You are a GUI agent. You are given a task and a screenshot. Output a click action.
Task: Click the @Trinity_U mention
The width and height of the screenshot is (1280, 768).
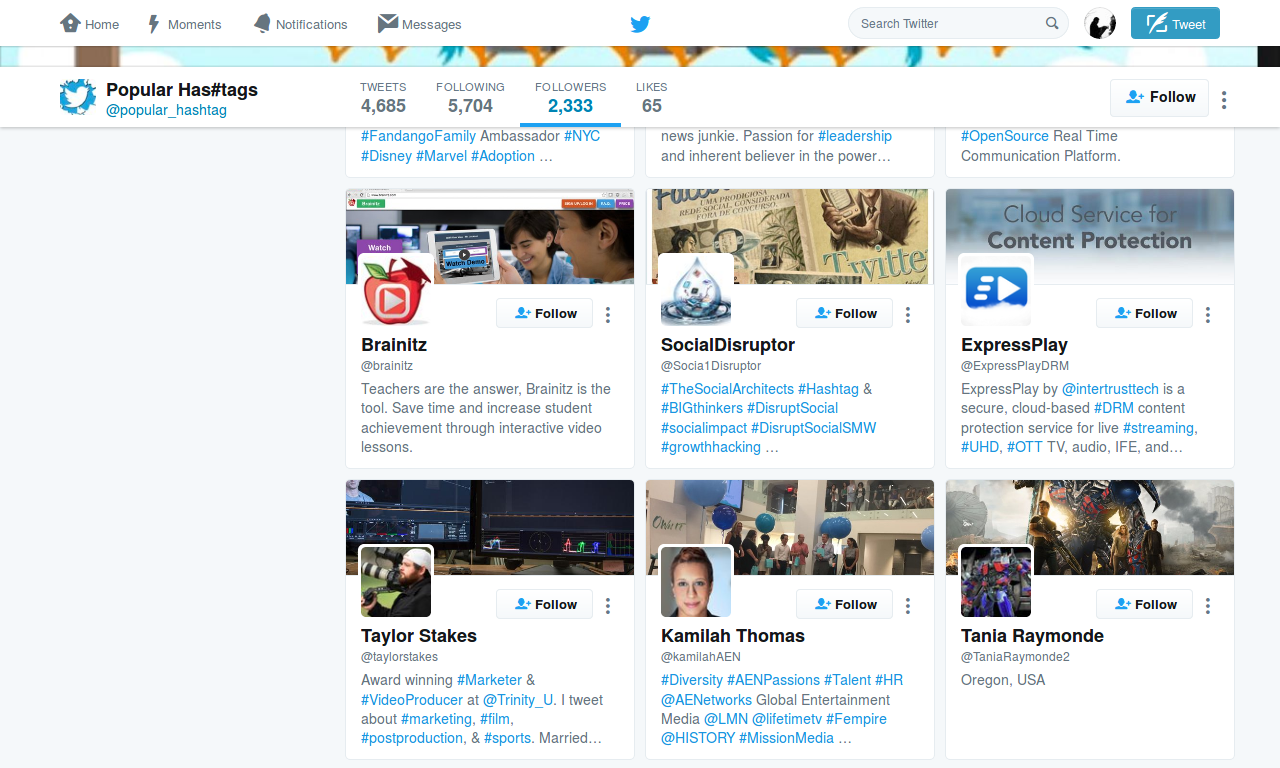pos(518,700)
